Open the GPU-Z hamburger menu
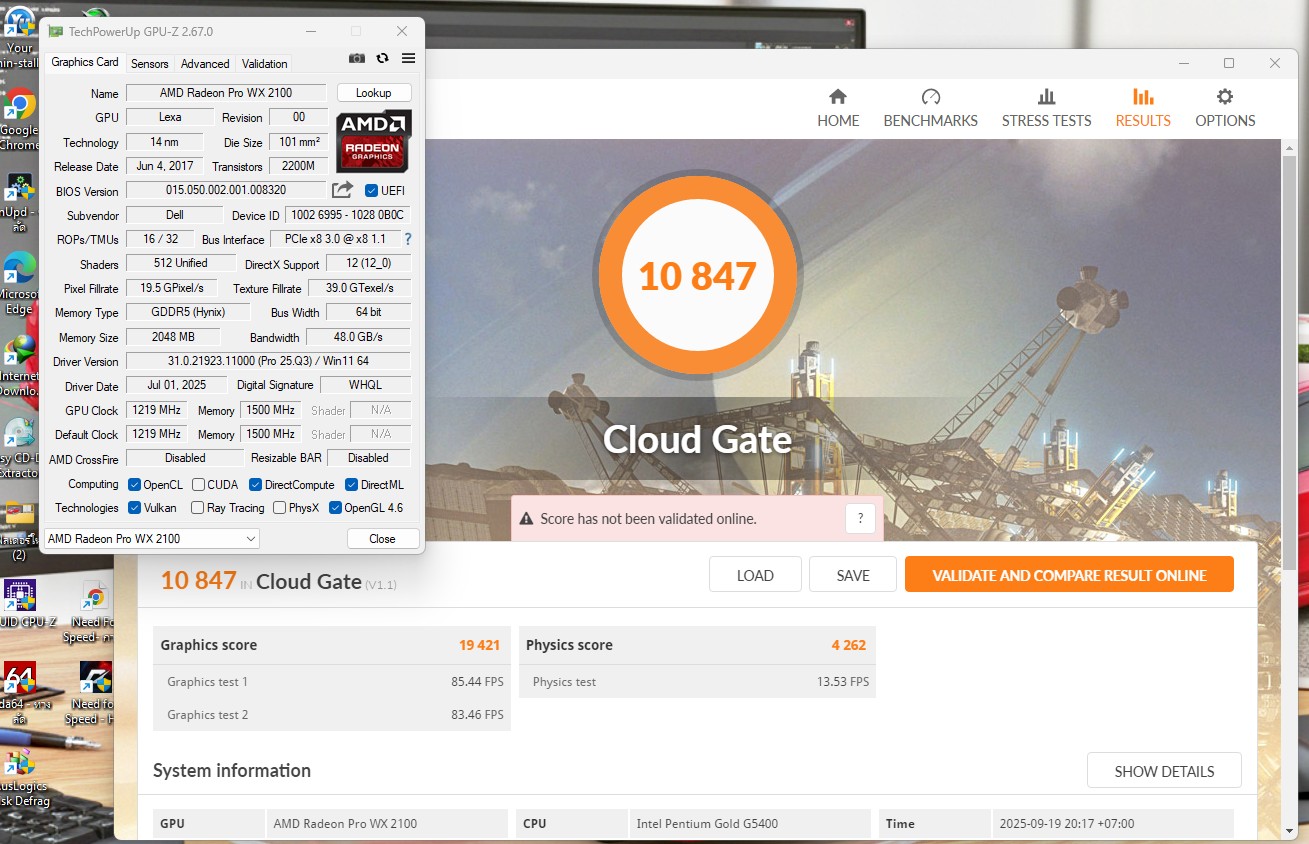Screen dimensions: 1309x844 pyautogui.click(x=408, y=59)
